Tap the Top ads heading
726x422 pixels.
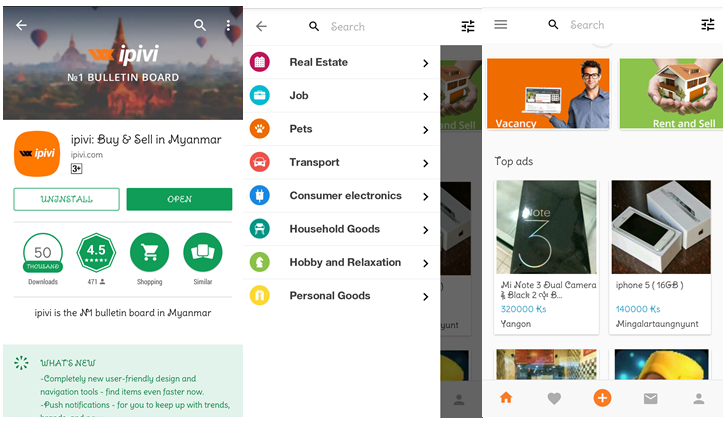[x=513, y=161]
